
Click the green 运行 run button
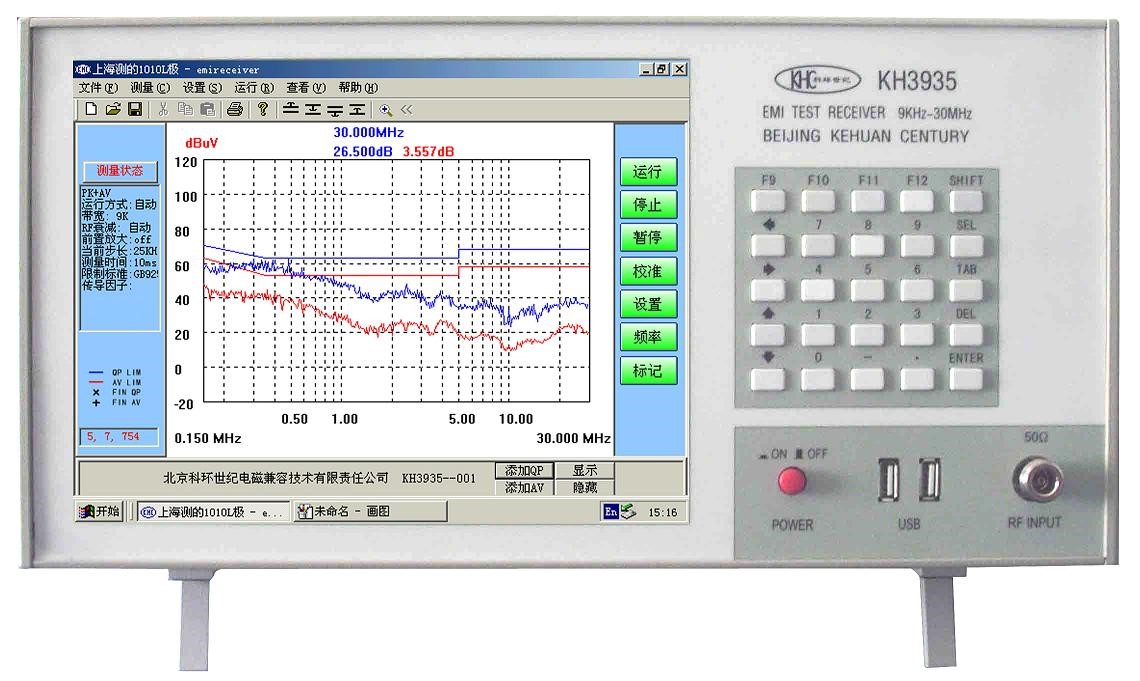[x=649, y=172]
